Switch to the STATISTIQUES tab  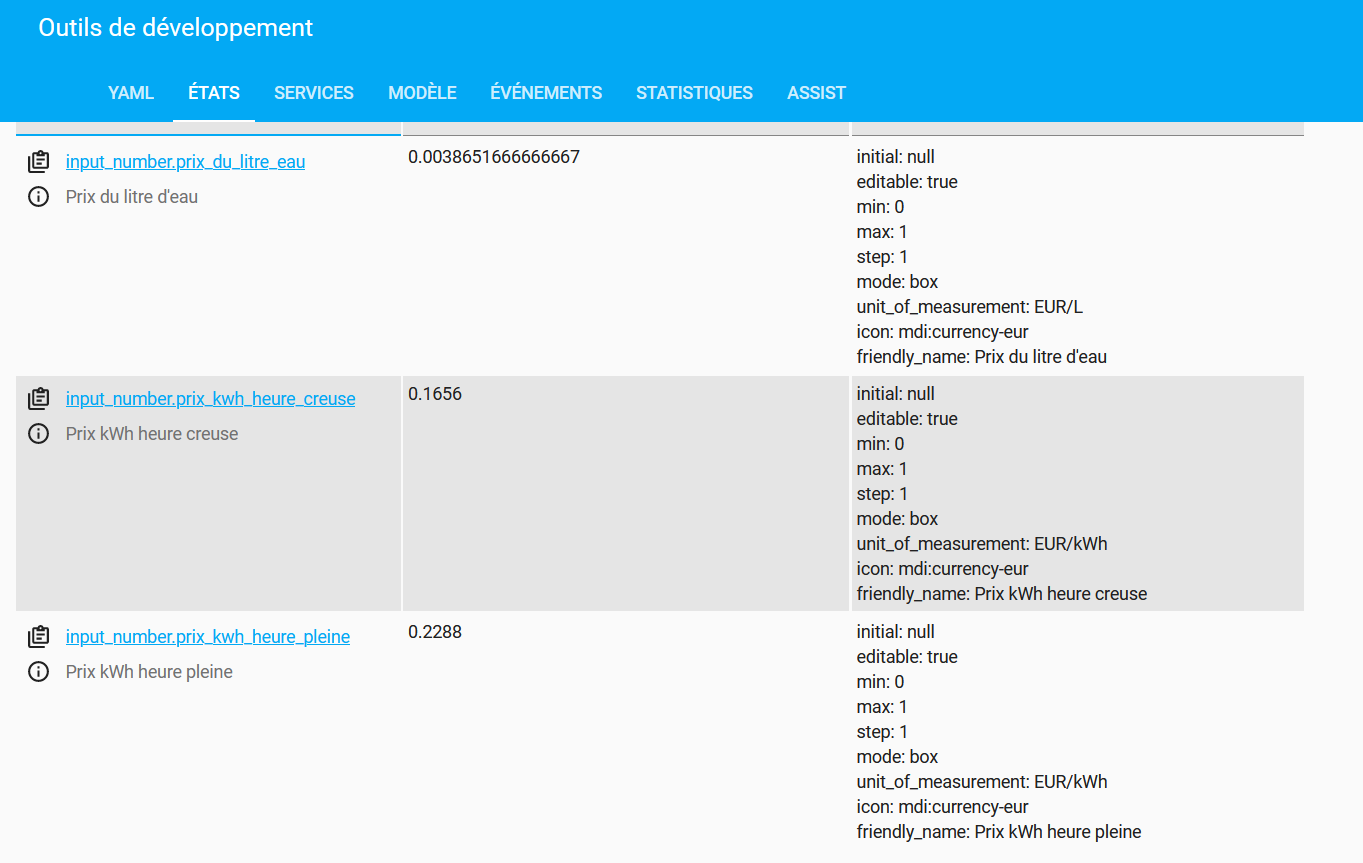pyautogui.click(x=694, y=93)
